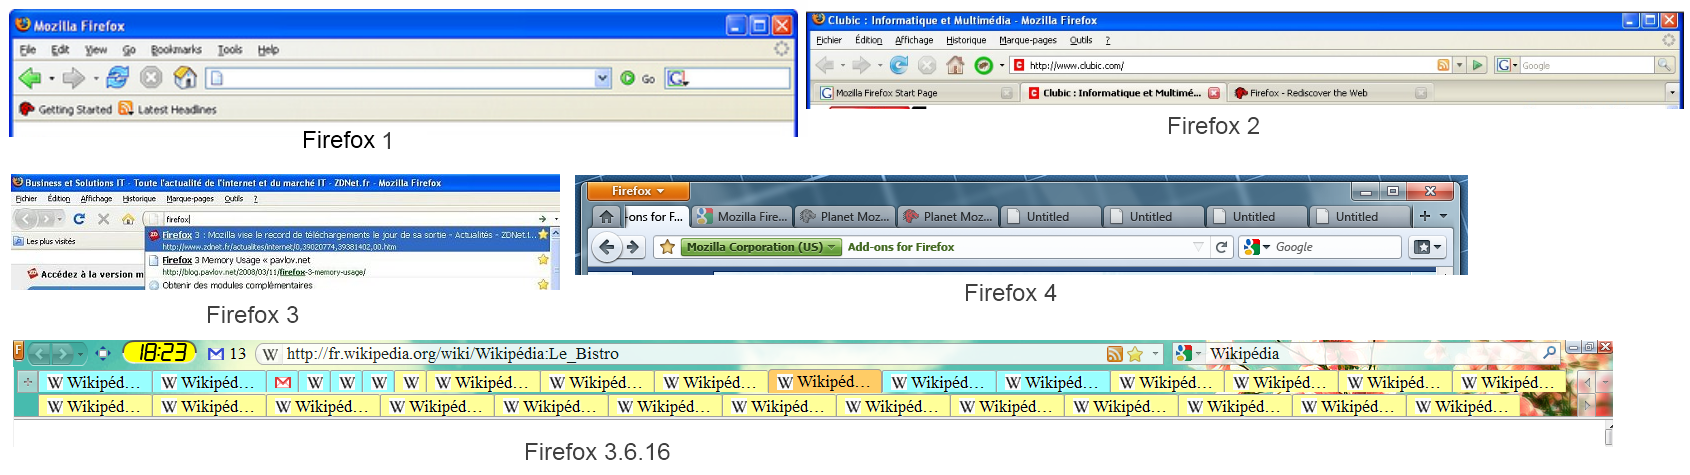Focus the address bar in Firefox 1
Screen dimensions: 1690x475
coord(408,78)
